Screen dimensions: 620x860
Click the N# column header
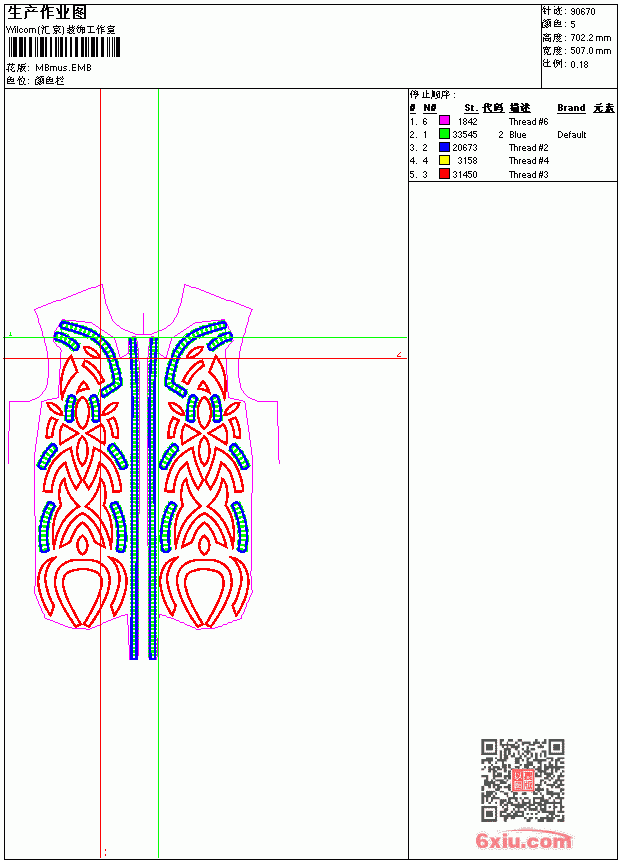tap(430, 108)
